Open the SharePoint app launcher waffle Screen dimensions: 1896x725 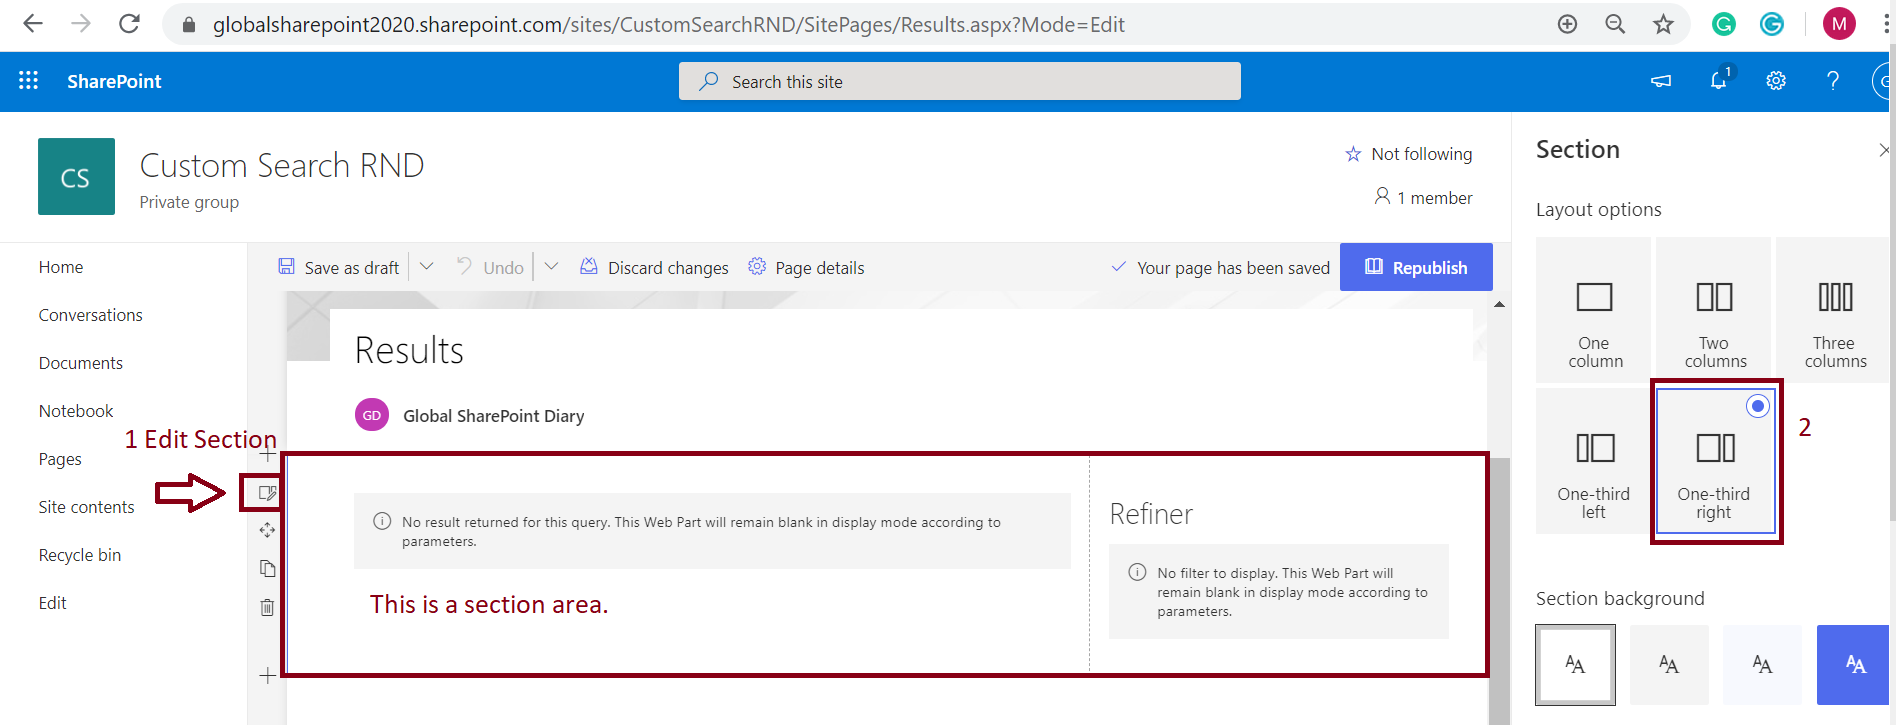coord(28,81)
